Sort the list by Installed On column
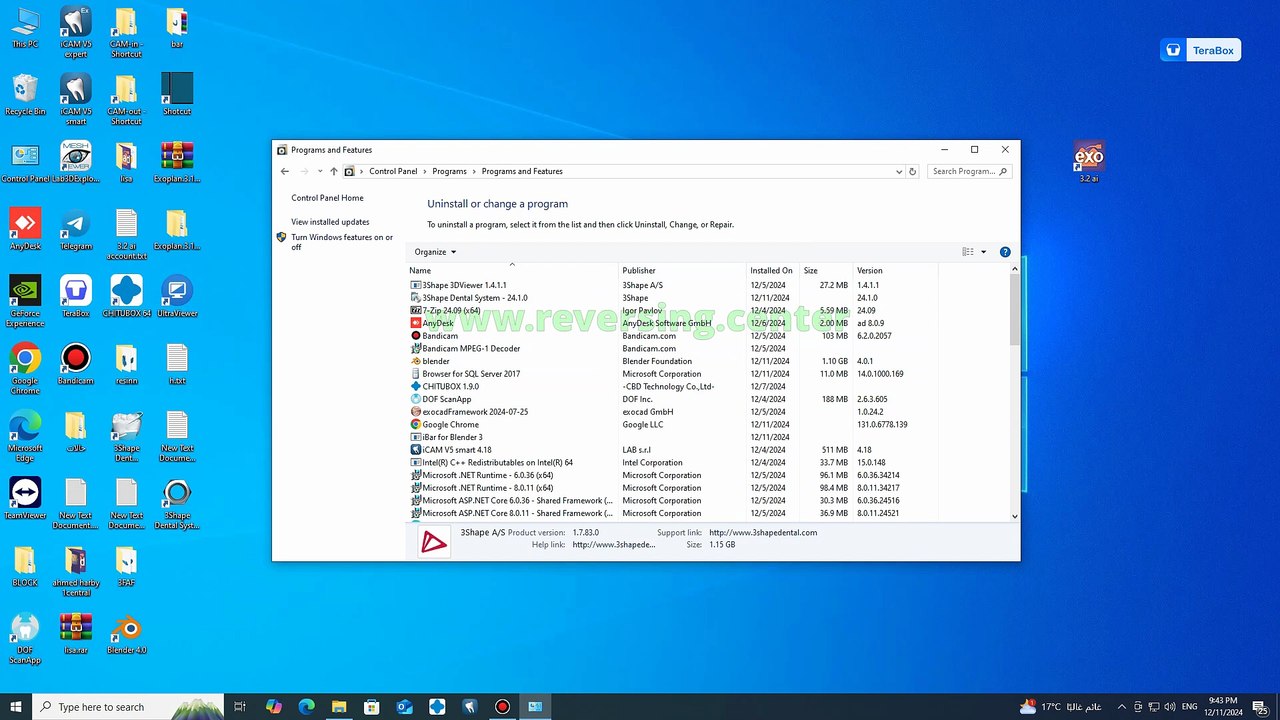This screenshot has height=720, width=1280. 773,270
